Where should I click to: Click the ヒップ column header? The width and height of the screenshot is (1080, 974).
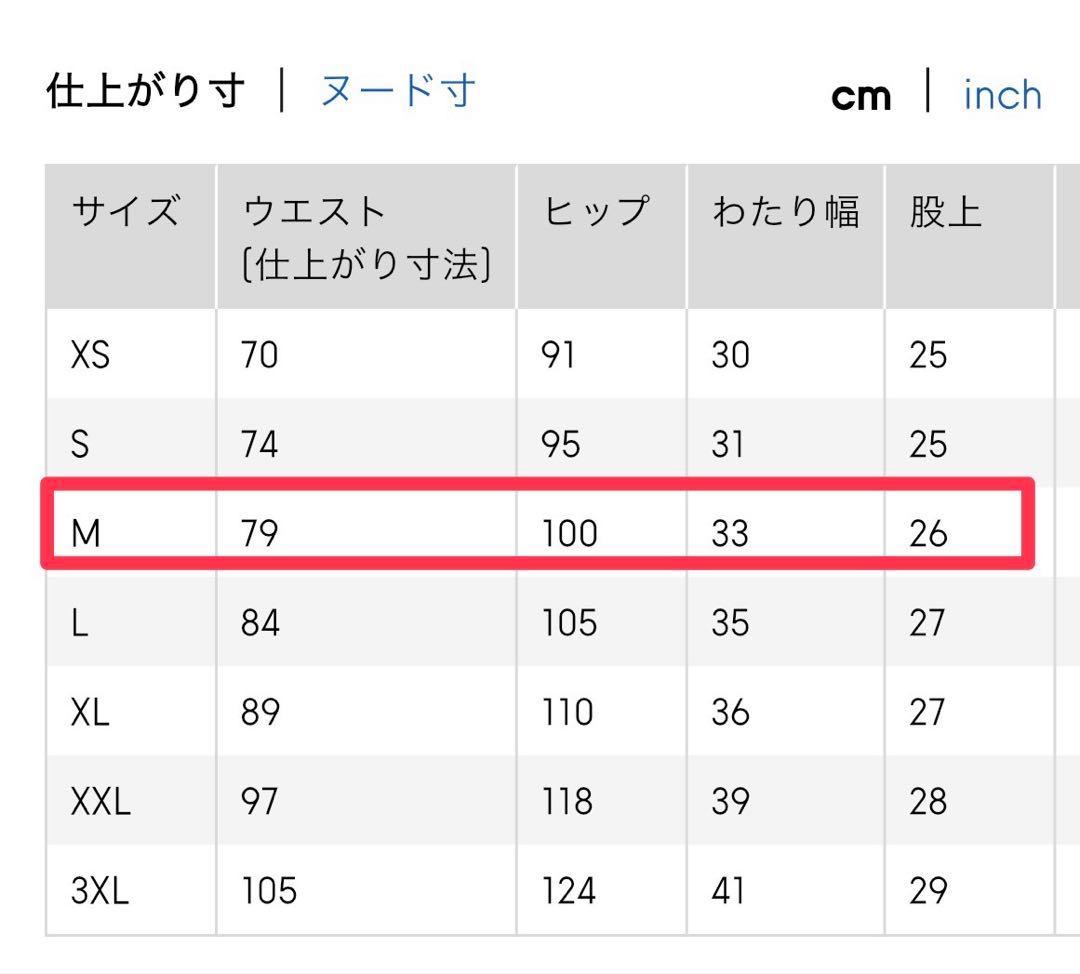(x=596, y=213)
